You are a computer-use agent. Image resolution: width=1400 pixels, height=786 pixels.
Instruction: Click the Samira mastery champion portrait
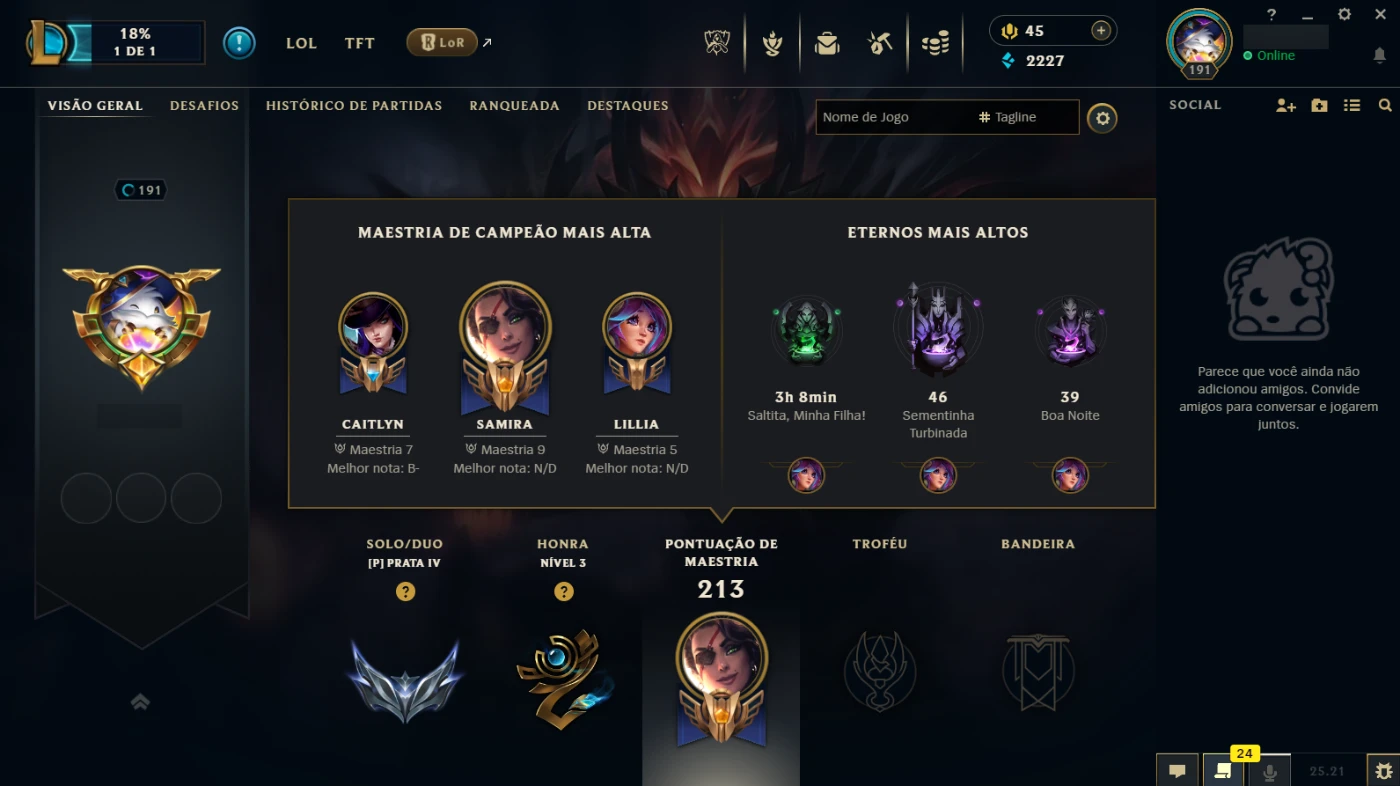[505, 327]
